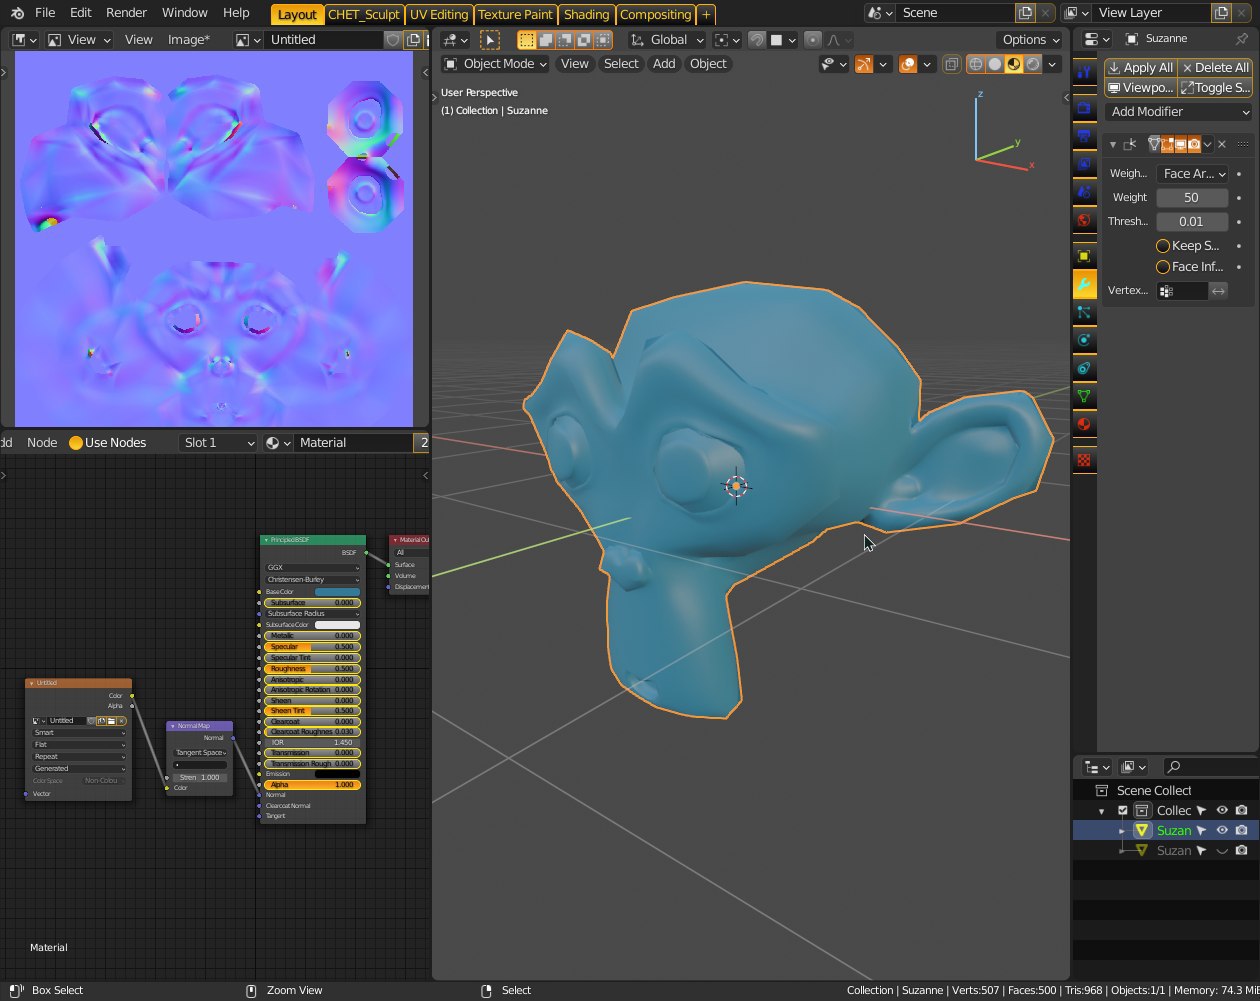Open the File menu
The width and height of the screenshot is (1260, 1001).
pyautogui.click(x=45, y=13)
